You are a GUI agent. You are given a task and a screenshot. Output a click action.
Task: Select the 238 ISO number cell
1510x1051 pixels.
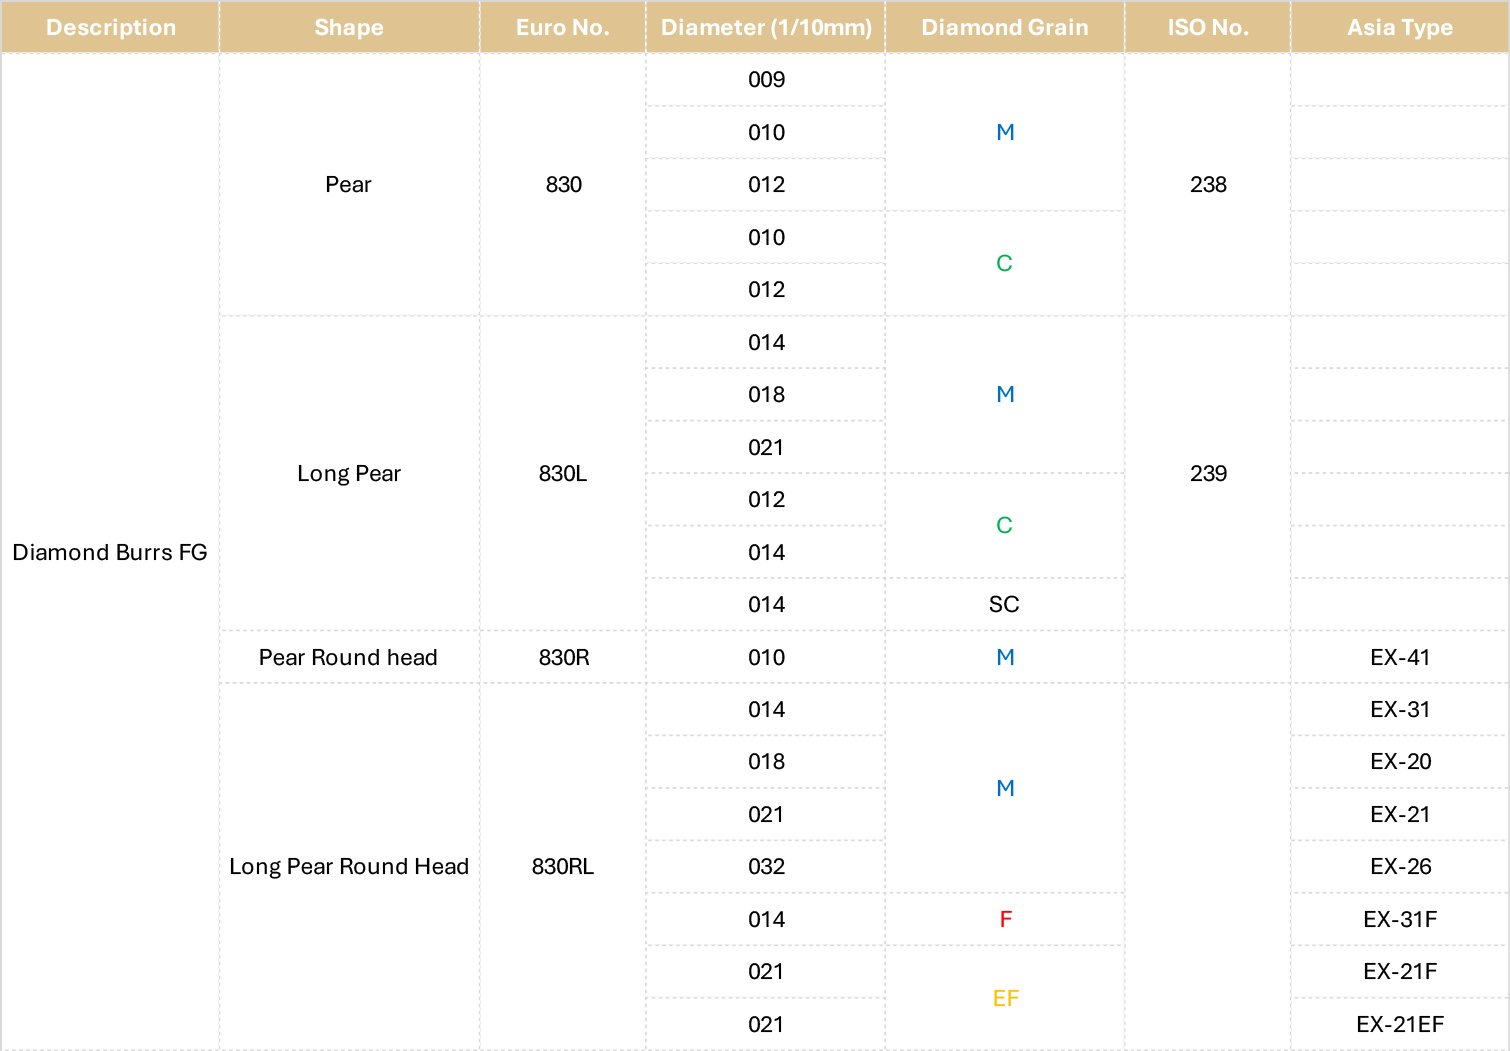[x=1208, y=184]
